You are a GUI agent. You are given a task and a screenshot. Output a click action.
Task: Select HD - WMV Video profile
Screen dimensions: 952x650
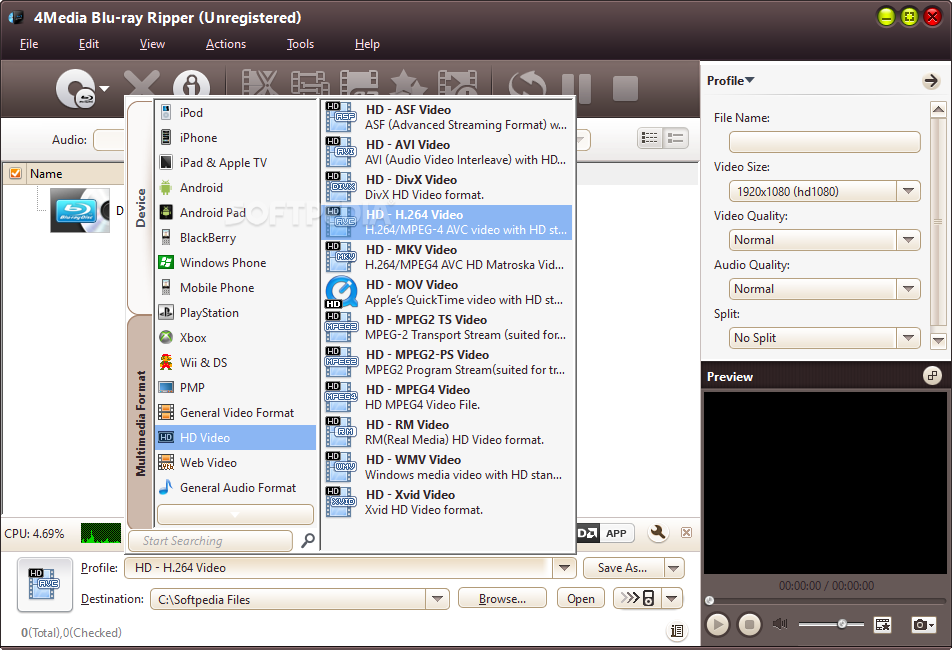tap(447, 467)
